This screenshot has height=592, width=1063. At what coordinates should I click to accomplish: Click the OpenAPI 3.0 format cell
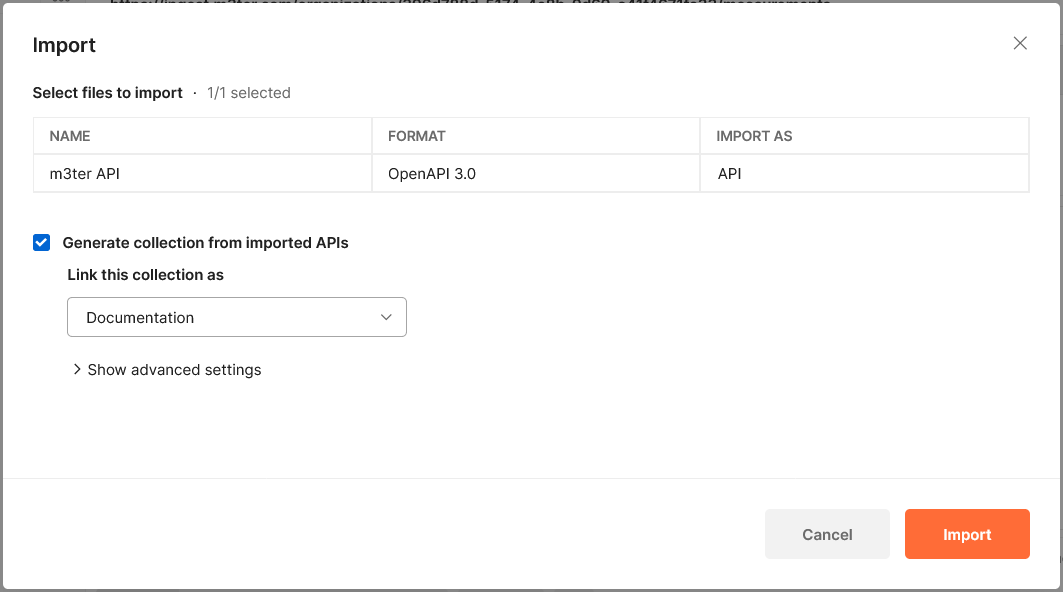pyautogui.click(x=536, y=174)
